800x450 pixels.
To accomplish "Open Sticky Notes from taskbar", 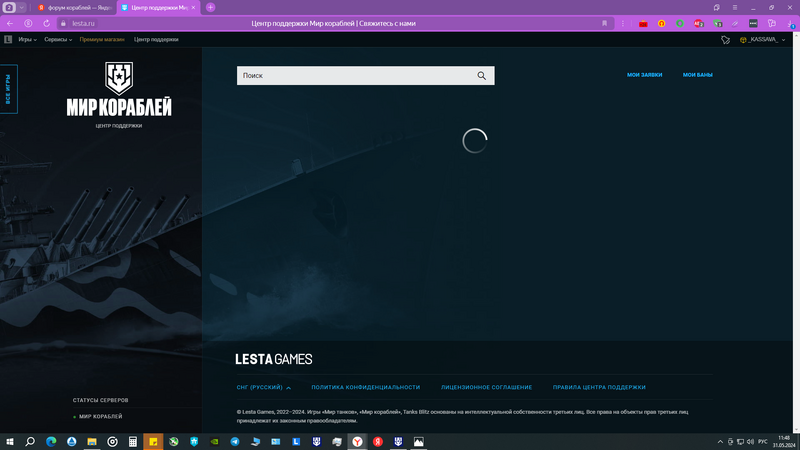I will coord(153,442).
